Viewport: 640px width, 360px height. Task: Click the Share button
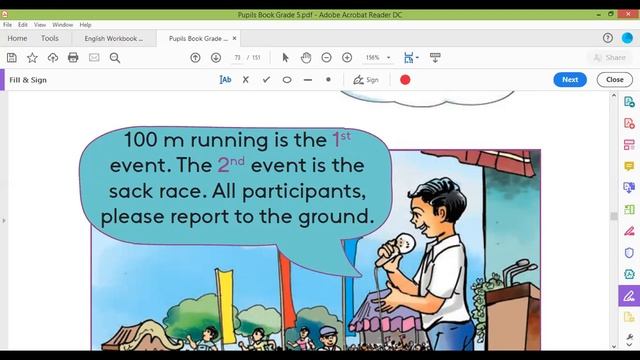[610, 58]
